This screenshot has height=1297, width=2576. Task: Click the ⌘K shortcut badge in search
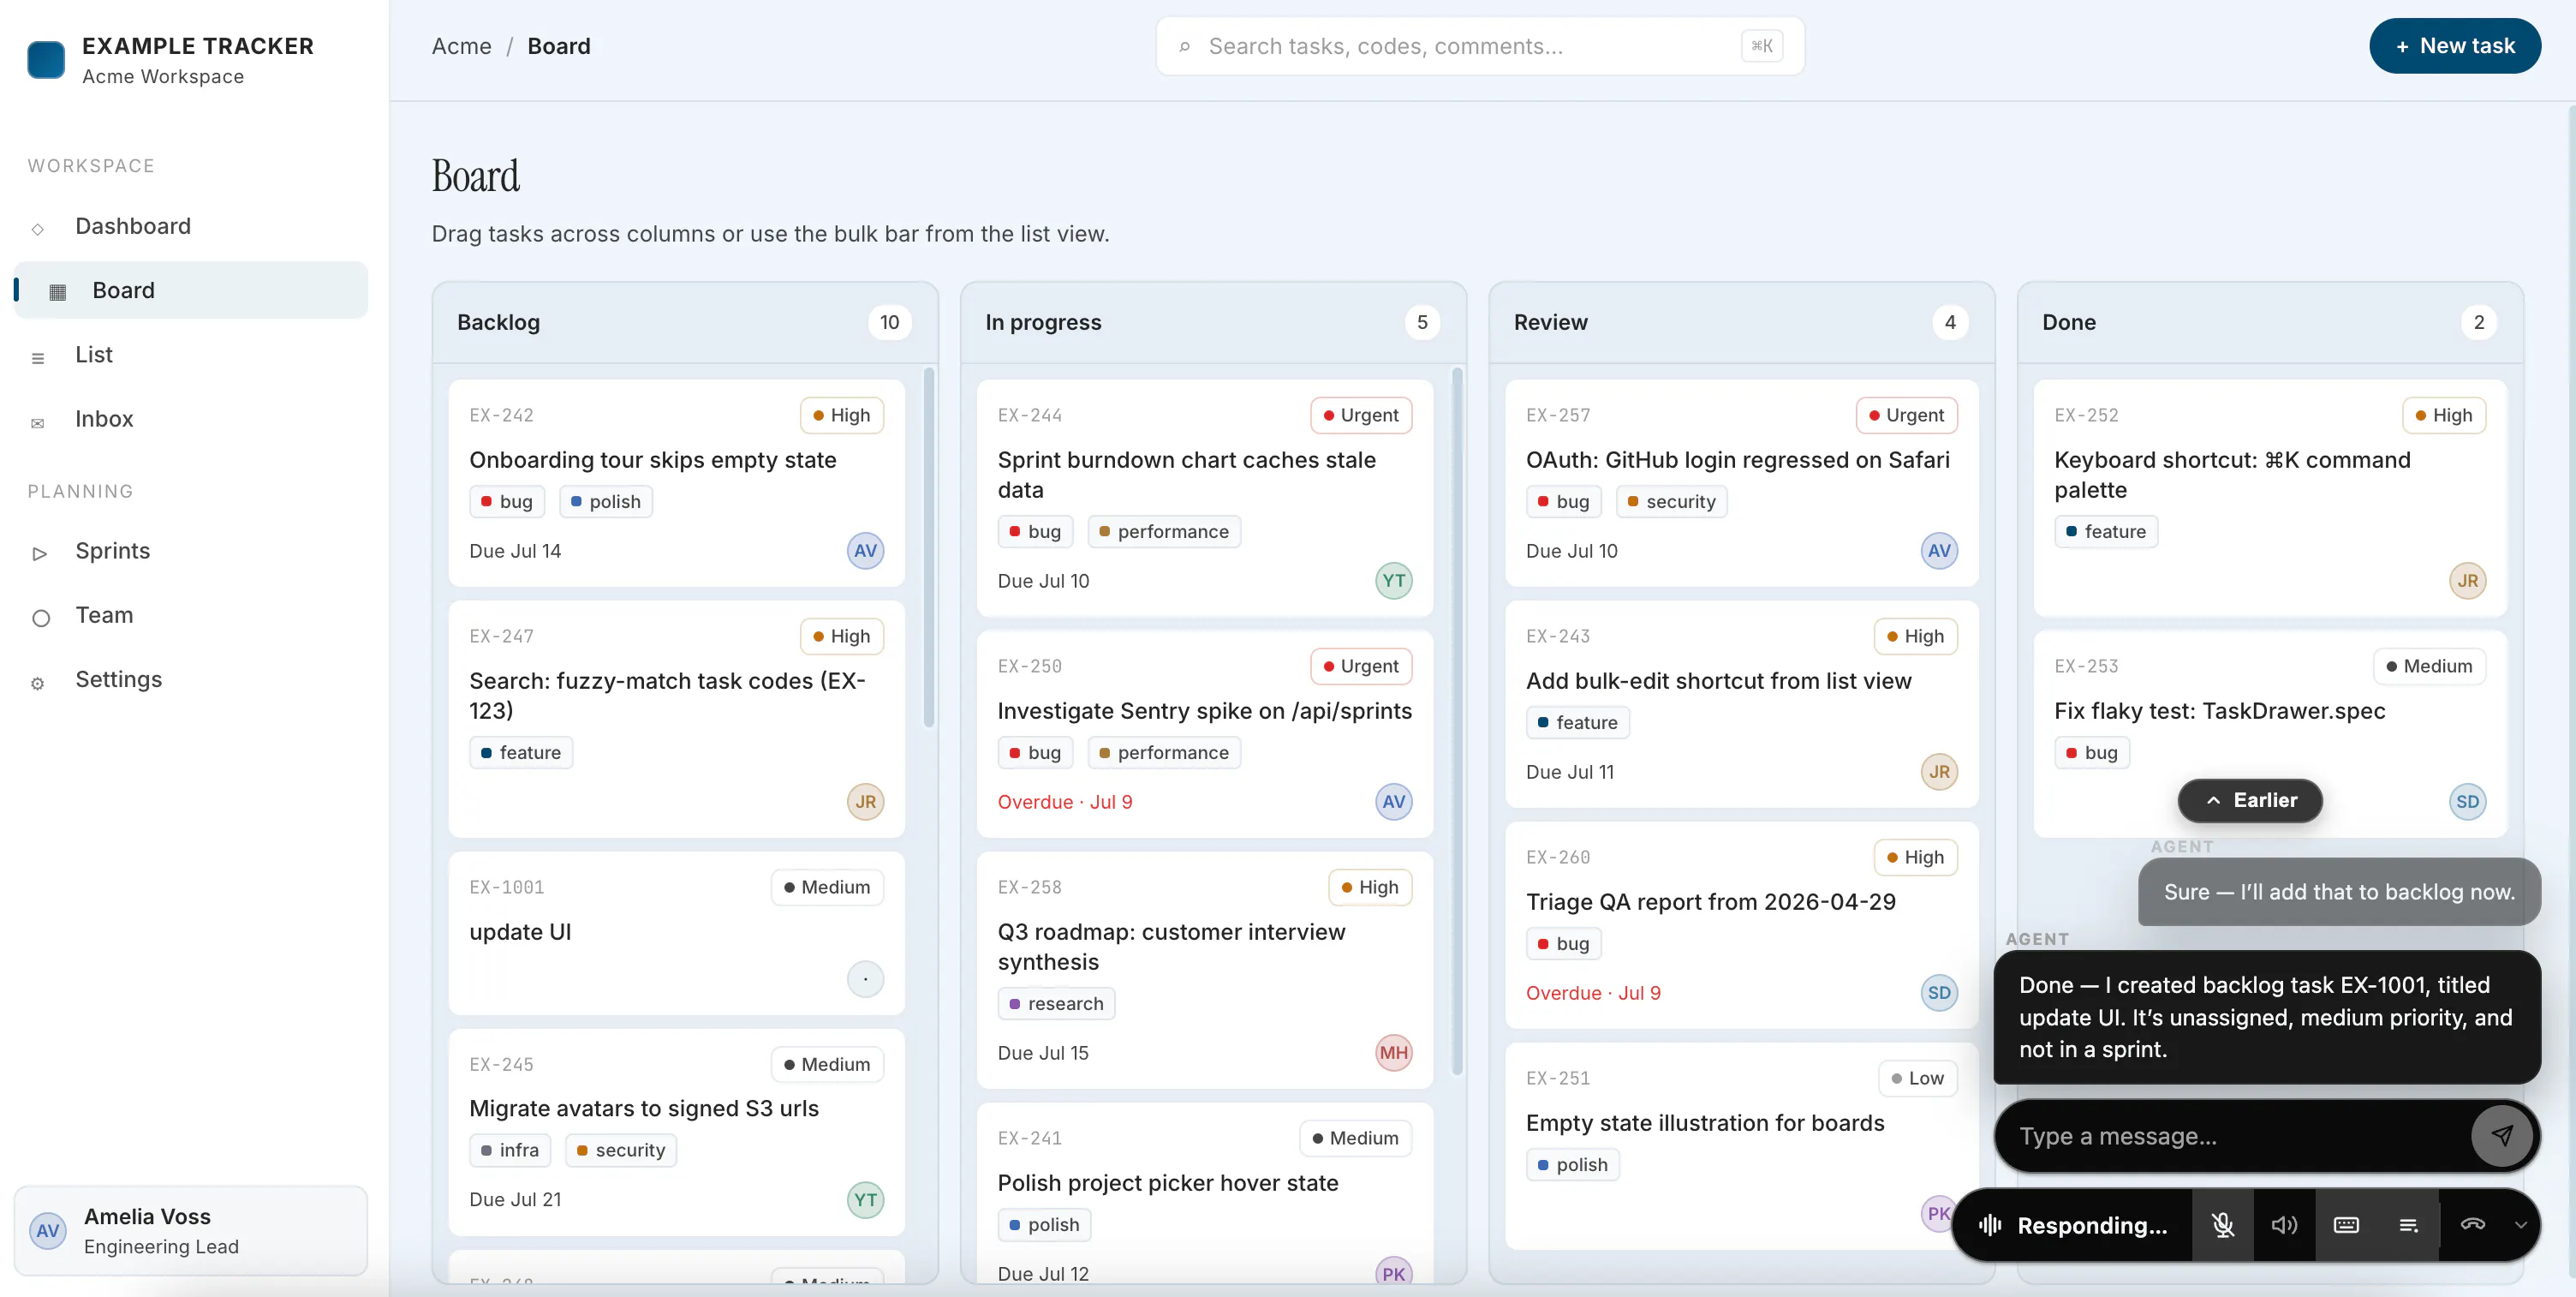pyautogui.click(x=1761, y=46)
